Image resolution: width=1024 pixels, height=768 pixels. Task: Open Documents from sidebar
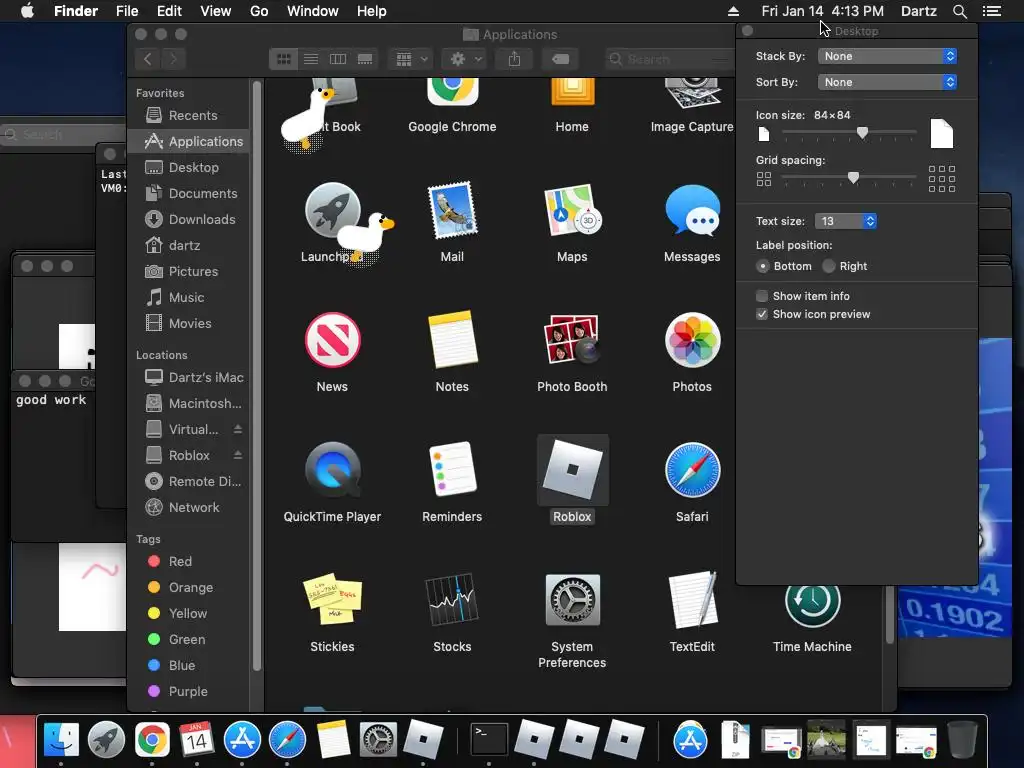click(189, 194)
